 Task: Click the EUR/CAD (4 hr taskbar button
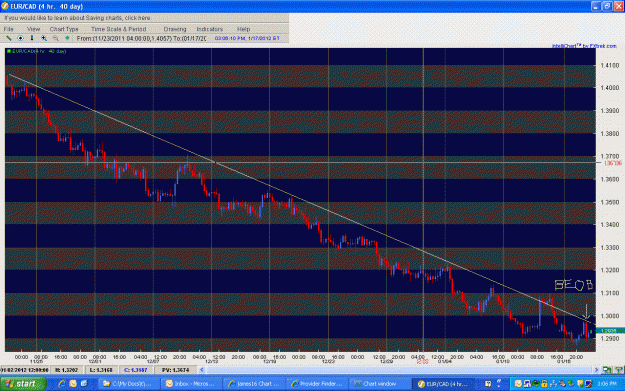click(443, 384)
